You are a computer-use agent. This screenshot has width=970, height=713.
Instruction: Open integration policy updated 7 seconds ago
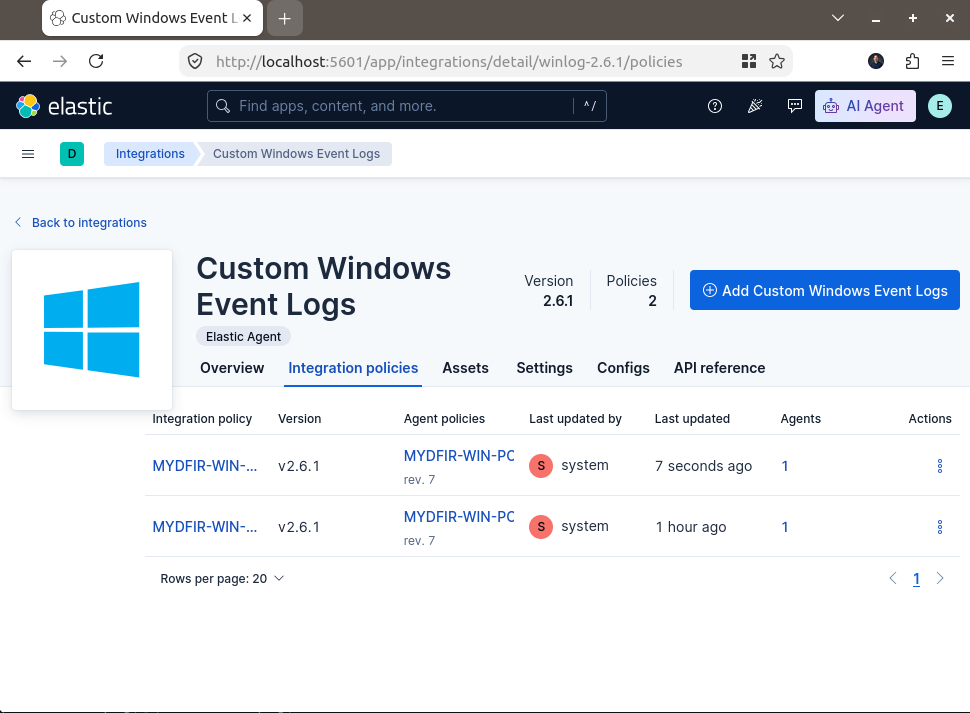pos(205,466)
